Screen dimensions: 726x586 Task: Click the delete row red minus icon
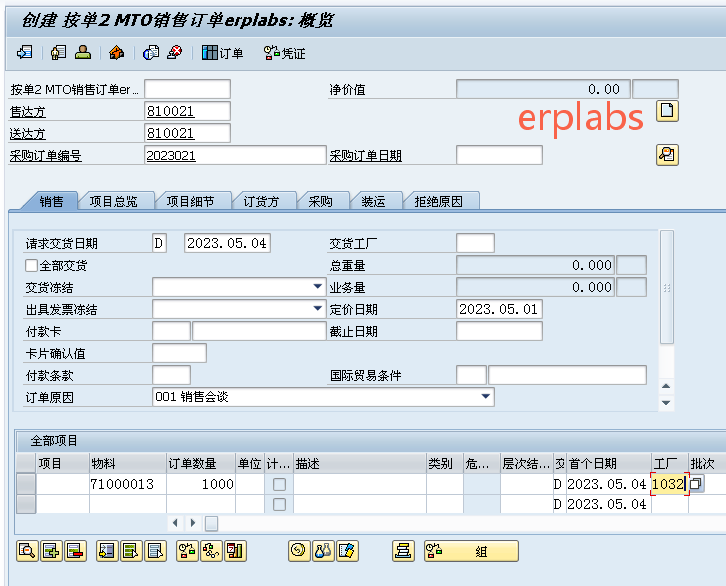[x=75, y=551]
